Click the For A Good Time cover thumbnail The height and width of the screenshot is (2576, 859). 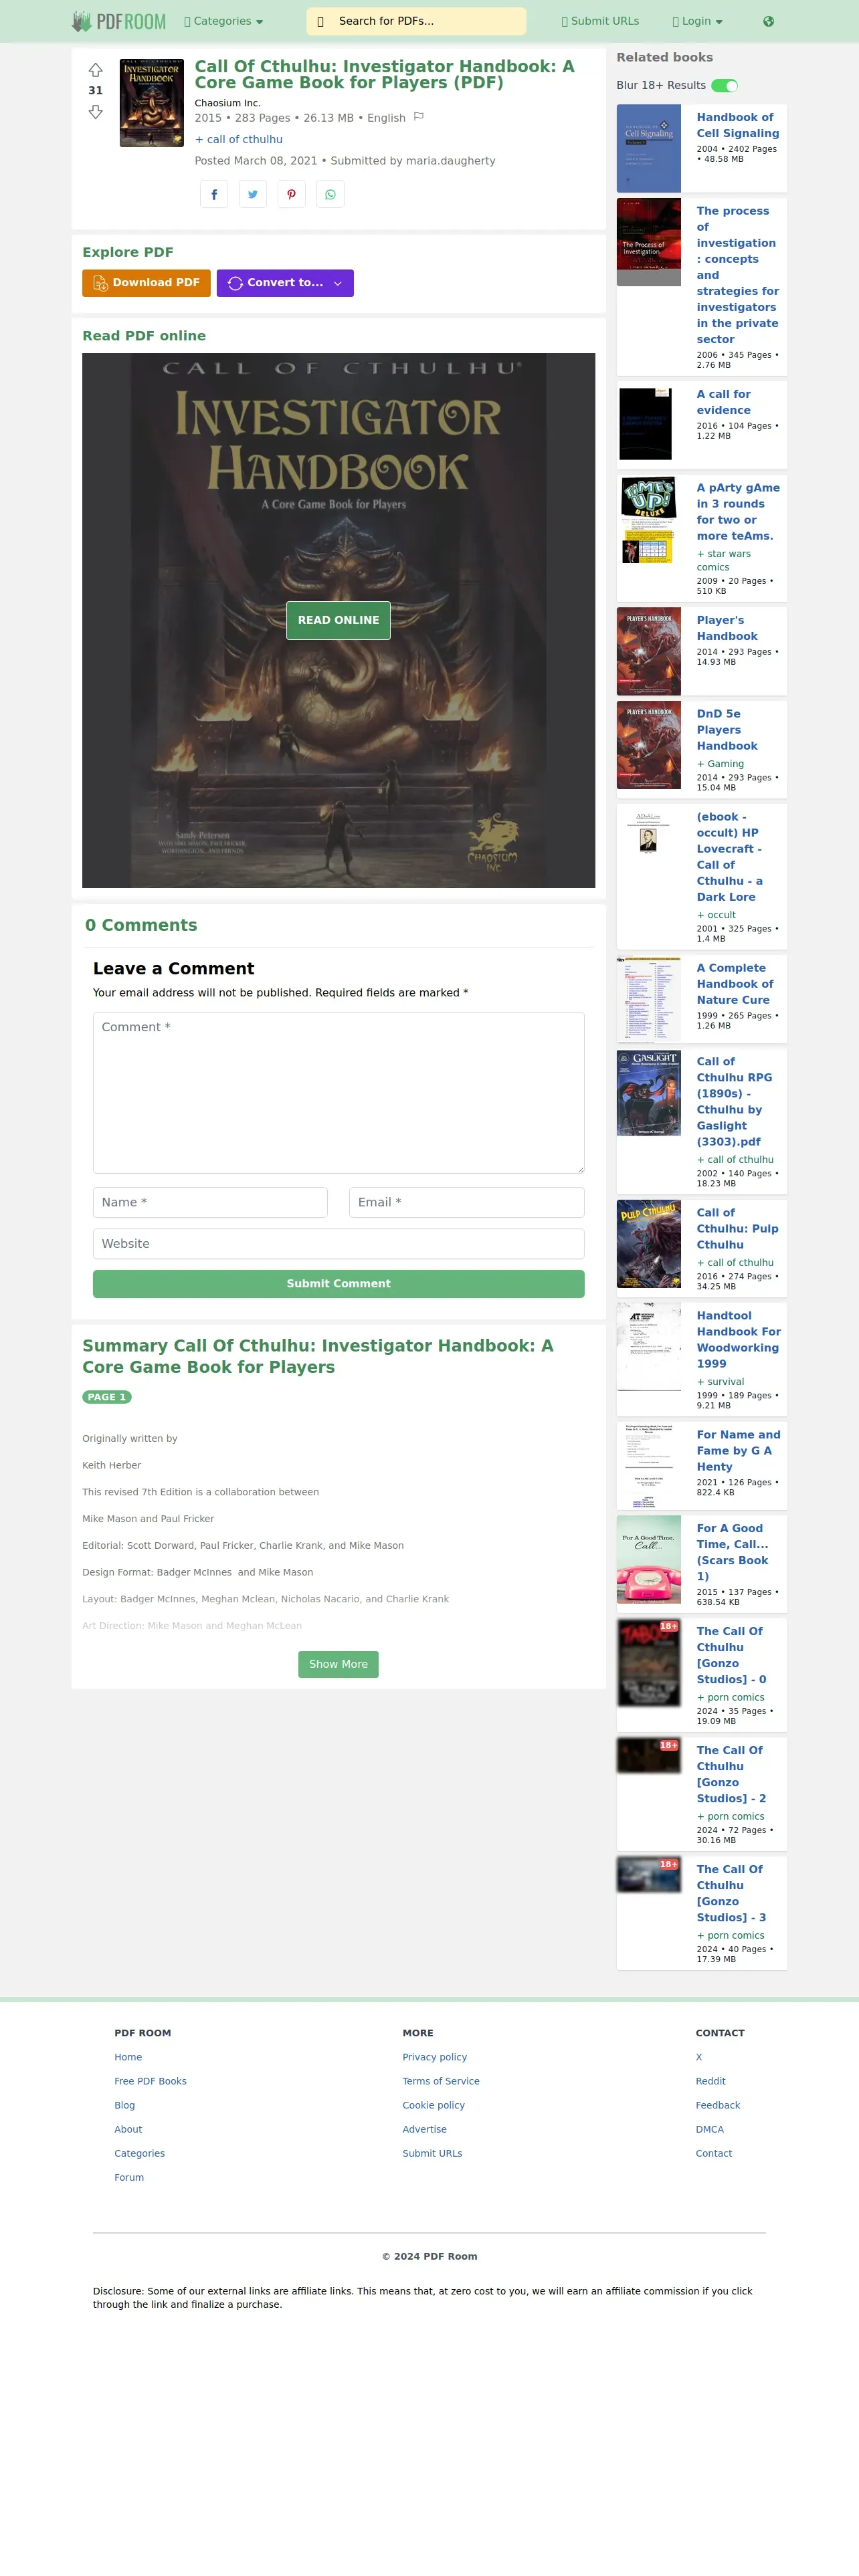click(649, 1560)
